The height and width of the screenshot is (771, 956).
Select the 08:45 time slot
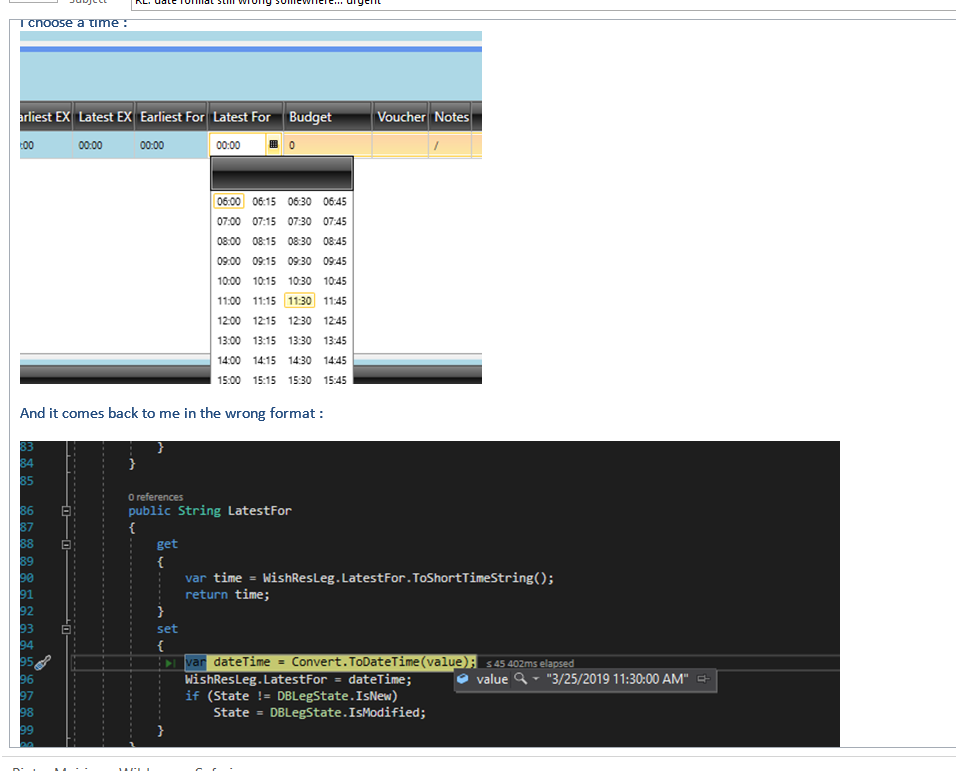click(335, 241)
